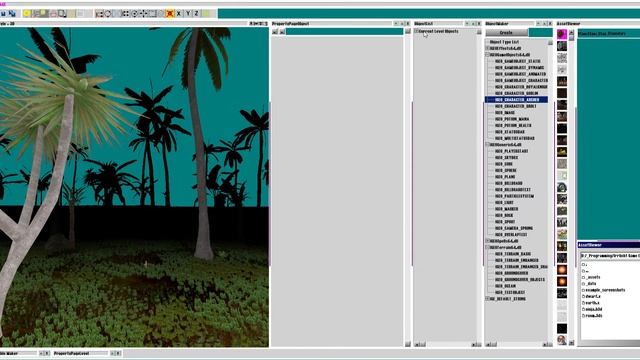The width and height of the screenshot is (640, 360).
Task: Select the SKYBOX object type
Action: point(507,158)
